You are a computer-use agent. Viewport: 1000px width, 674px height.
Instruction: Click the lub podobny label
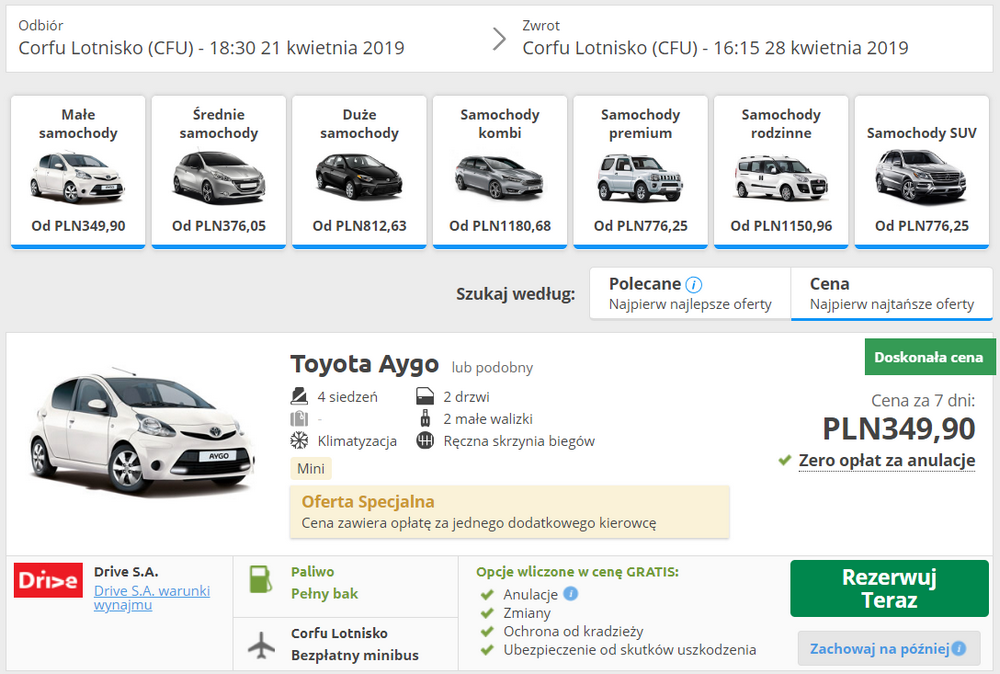point(492,368)
